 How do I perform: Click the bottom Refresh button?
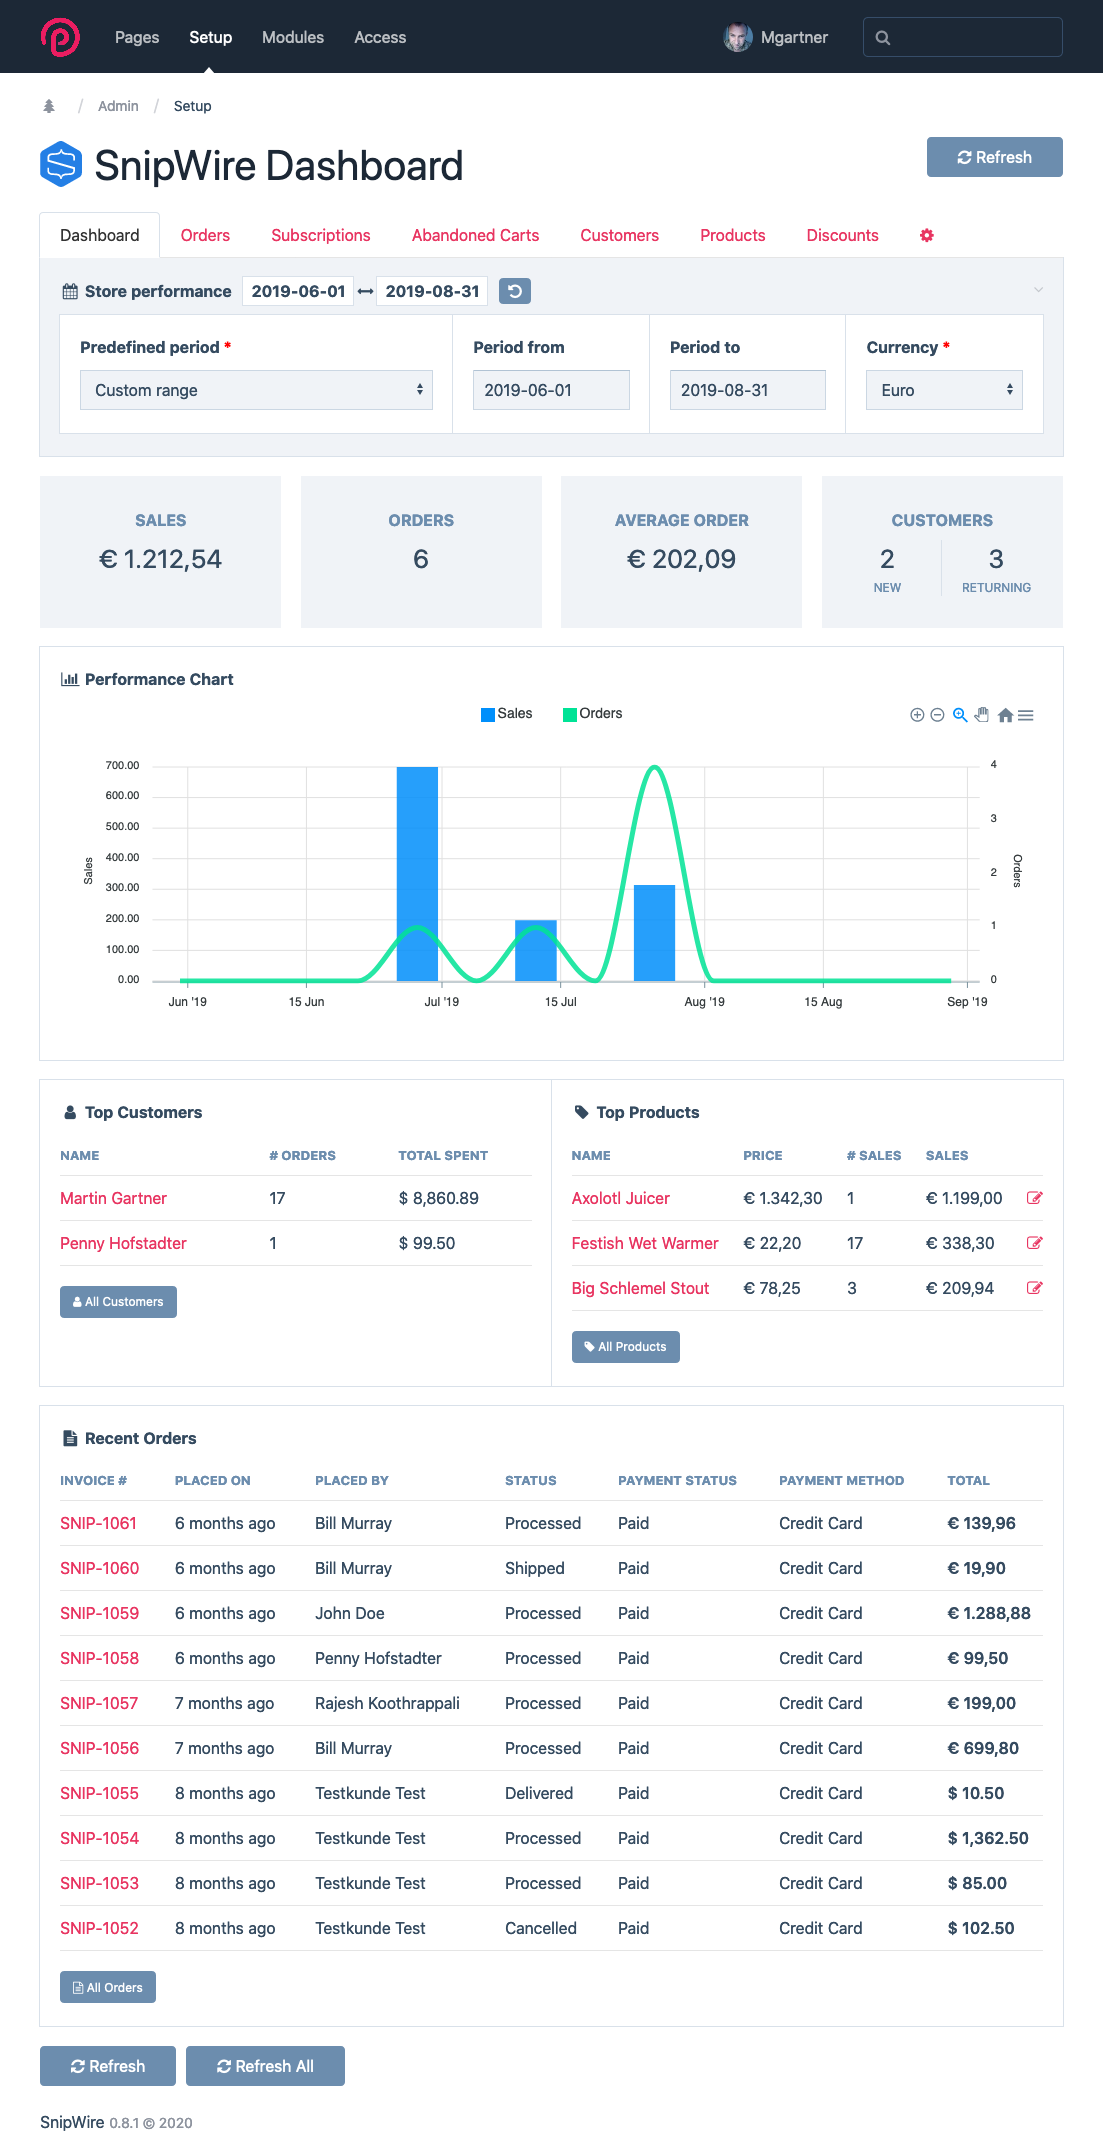click(108, 2066)
